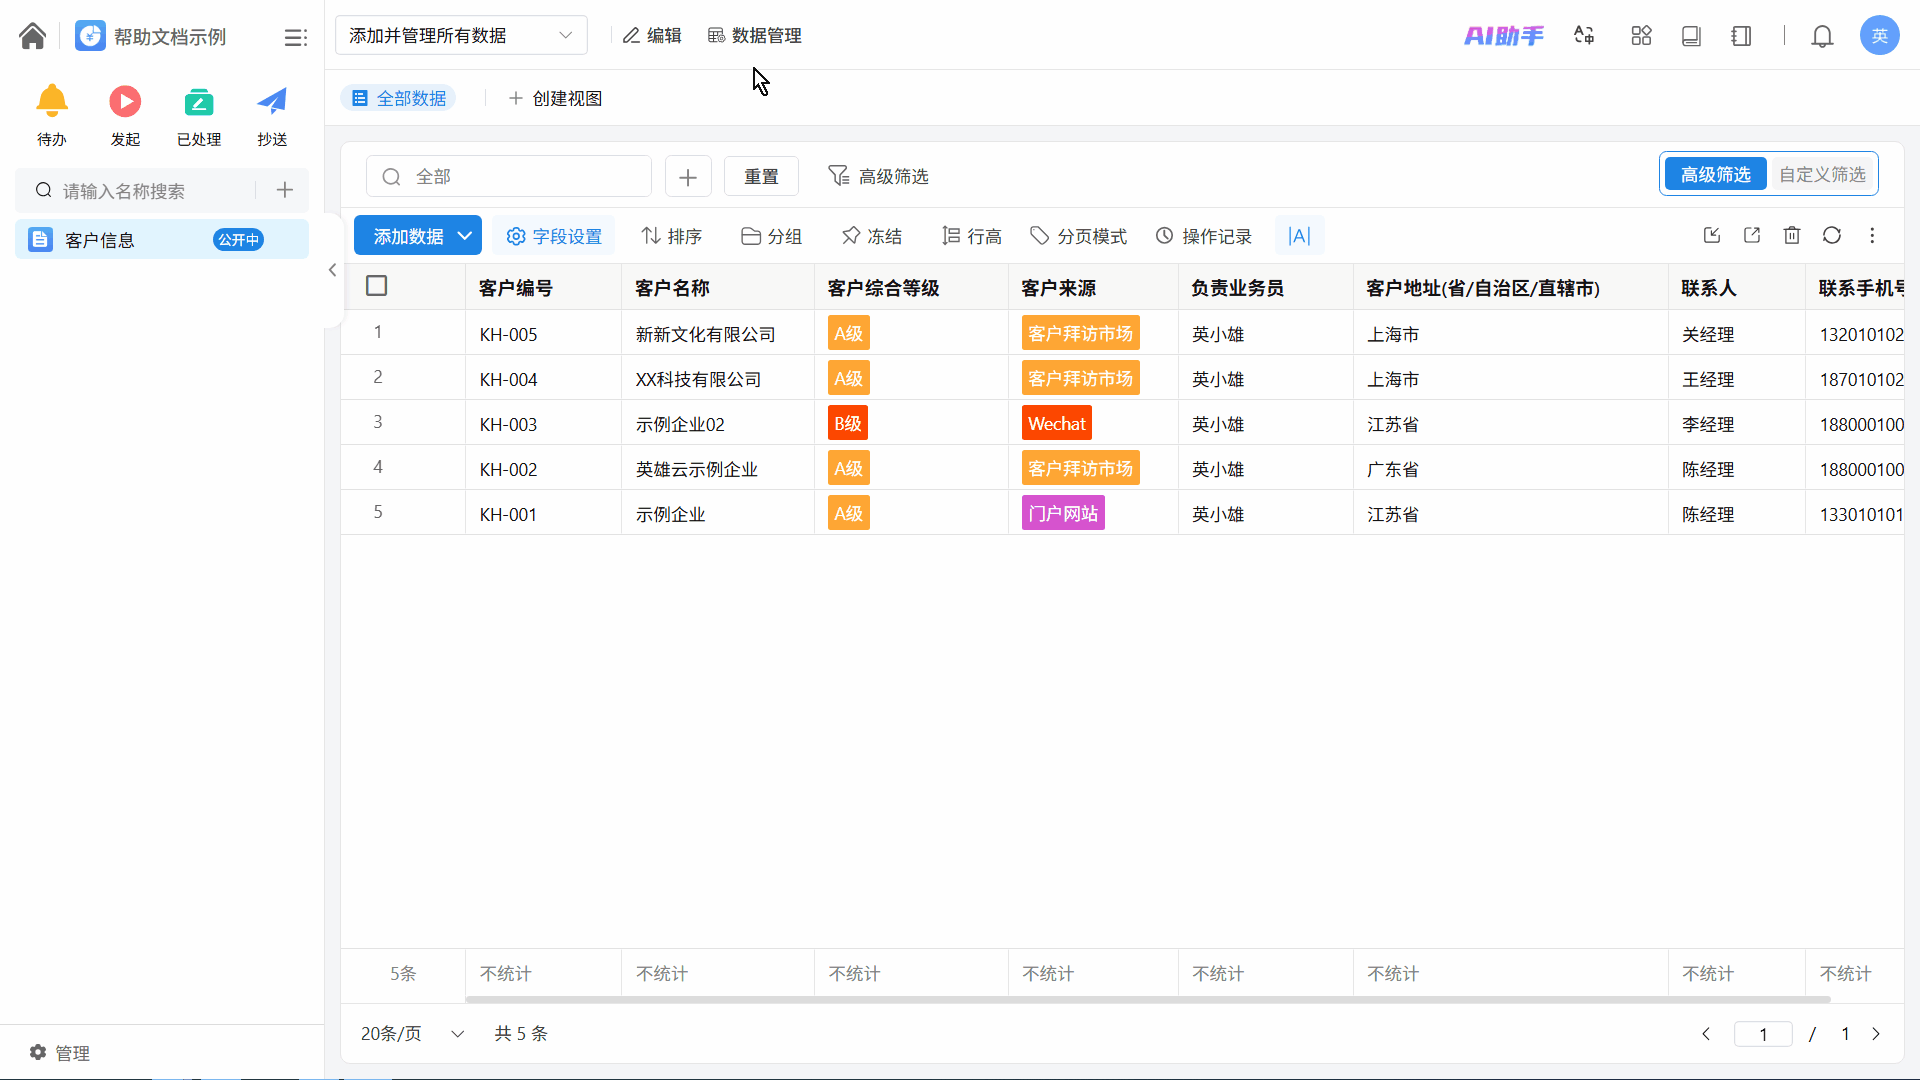Open the 添加并管理所有数据 dropdown
Screen dimensions: 1920x1080
coord(461,35)
